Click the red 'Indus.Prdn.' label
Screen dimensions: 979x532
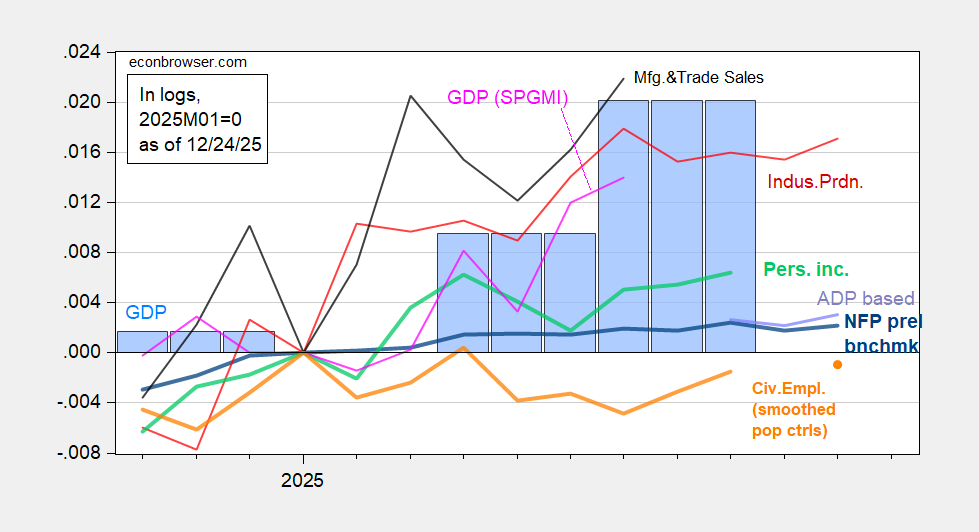(815, 182)
